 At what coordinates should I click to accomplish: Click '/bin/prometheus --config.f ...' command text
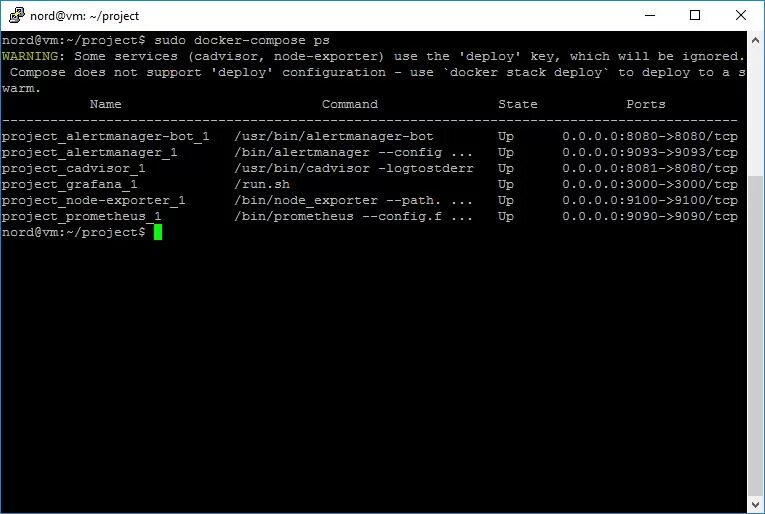354,217
